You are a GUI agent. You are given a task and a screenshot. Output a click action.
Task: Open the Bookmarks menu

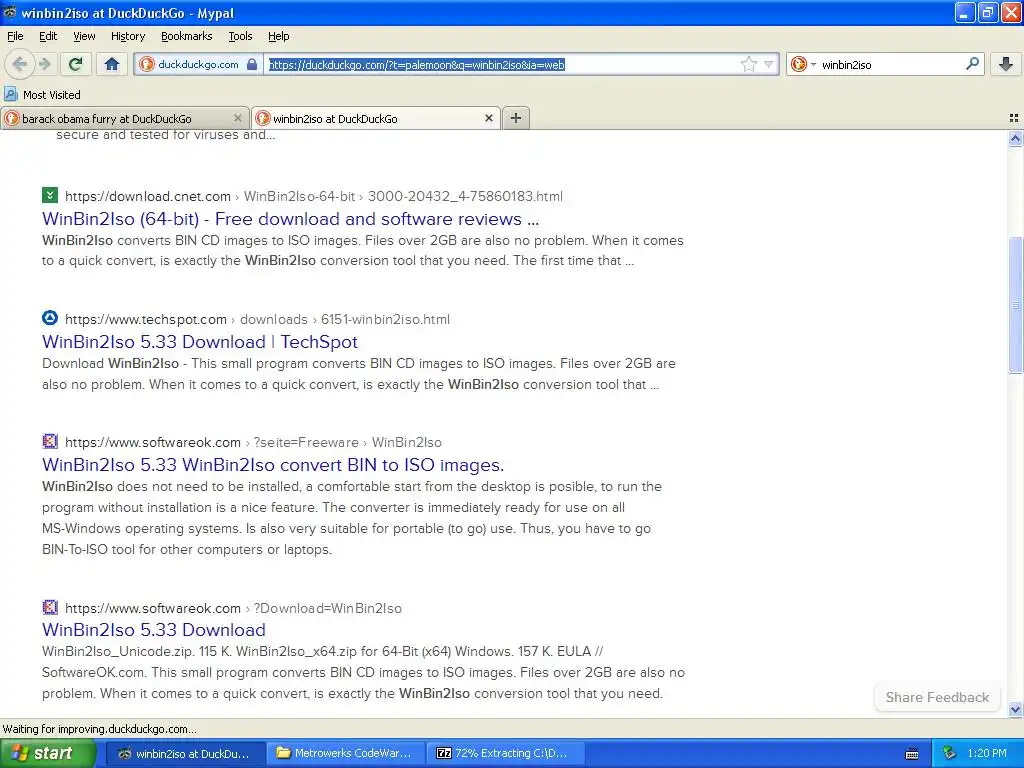click(186, 36)
